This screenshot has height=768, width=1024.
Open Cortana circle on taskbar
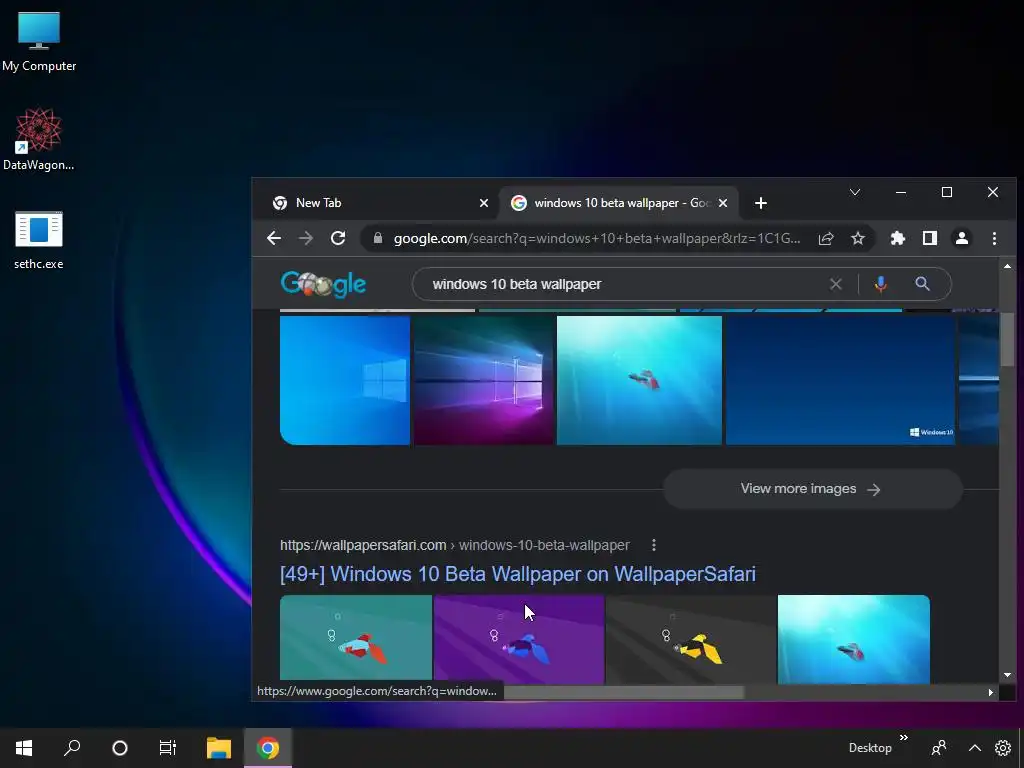[120, 748]
